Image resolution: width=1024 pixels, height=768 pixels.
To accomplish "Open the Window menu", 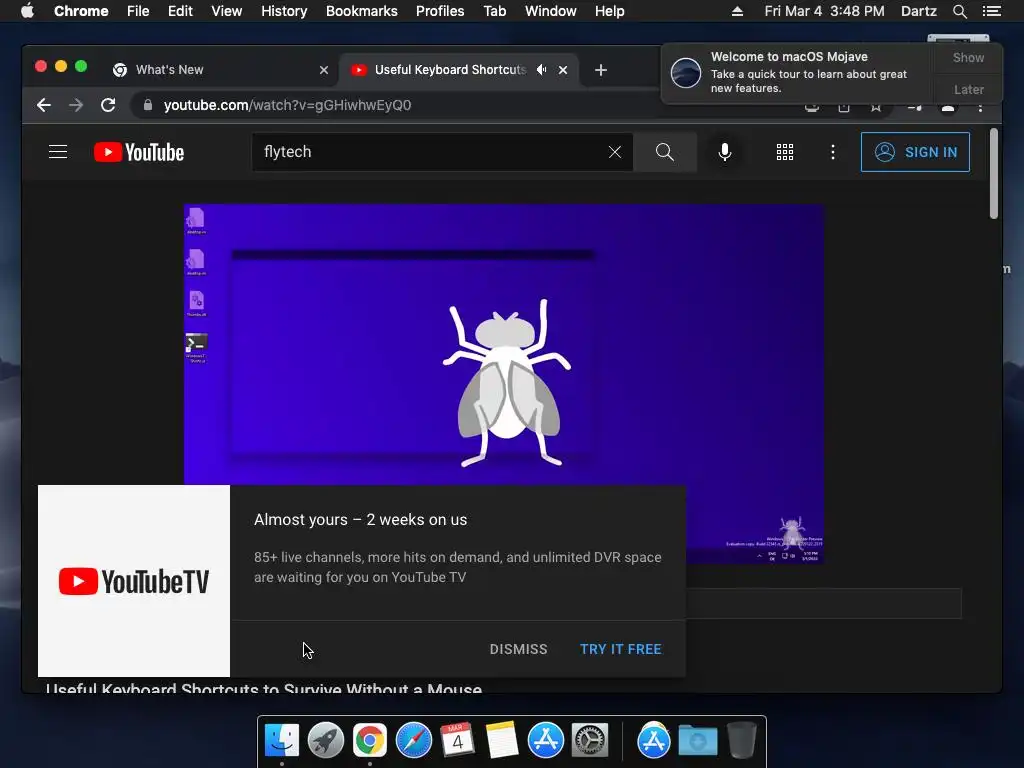I will pos(551,11).
